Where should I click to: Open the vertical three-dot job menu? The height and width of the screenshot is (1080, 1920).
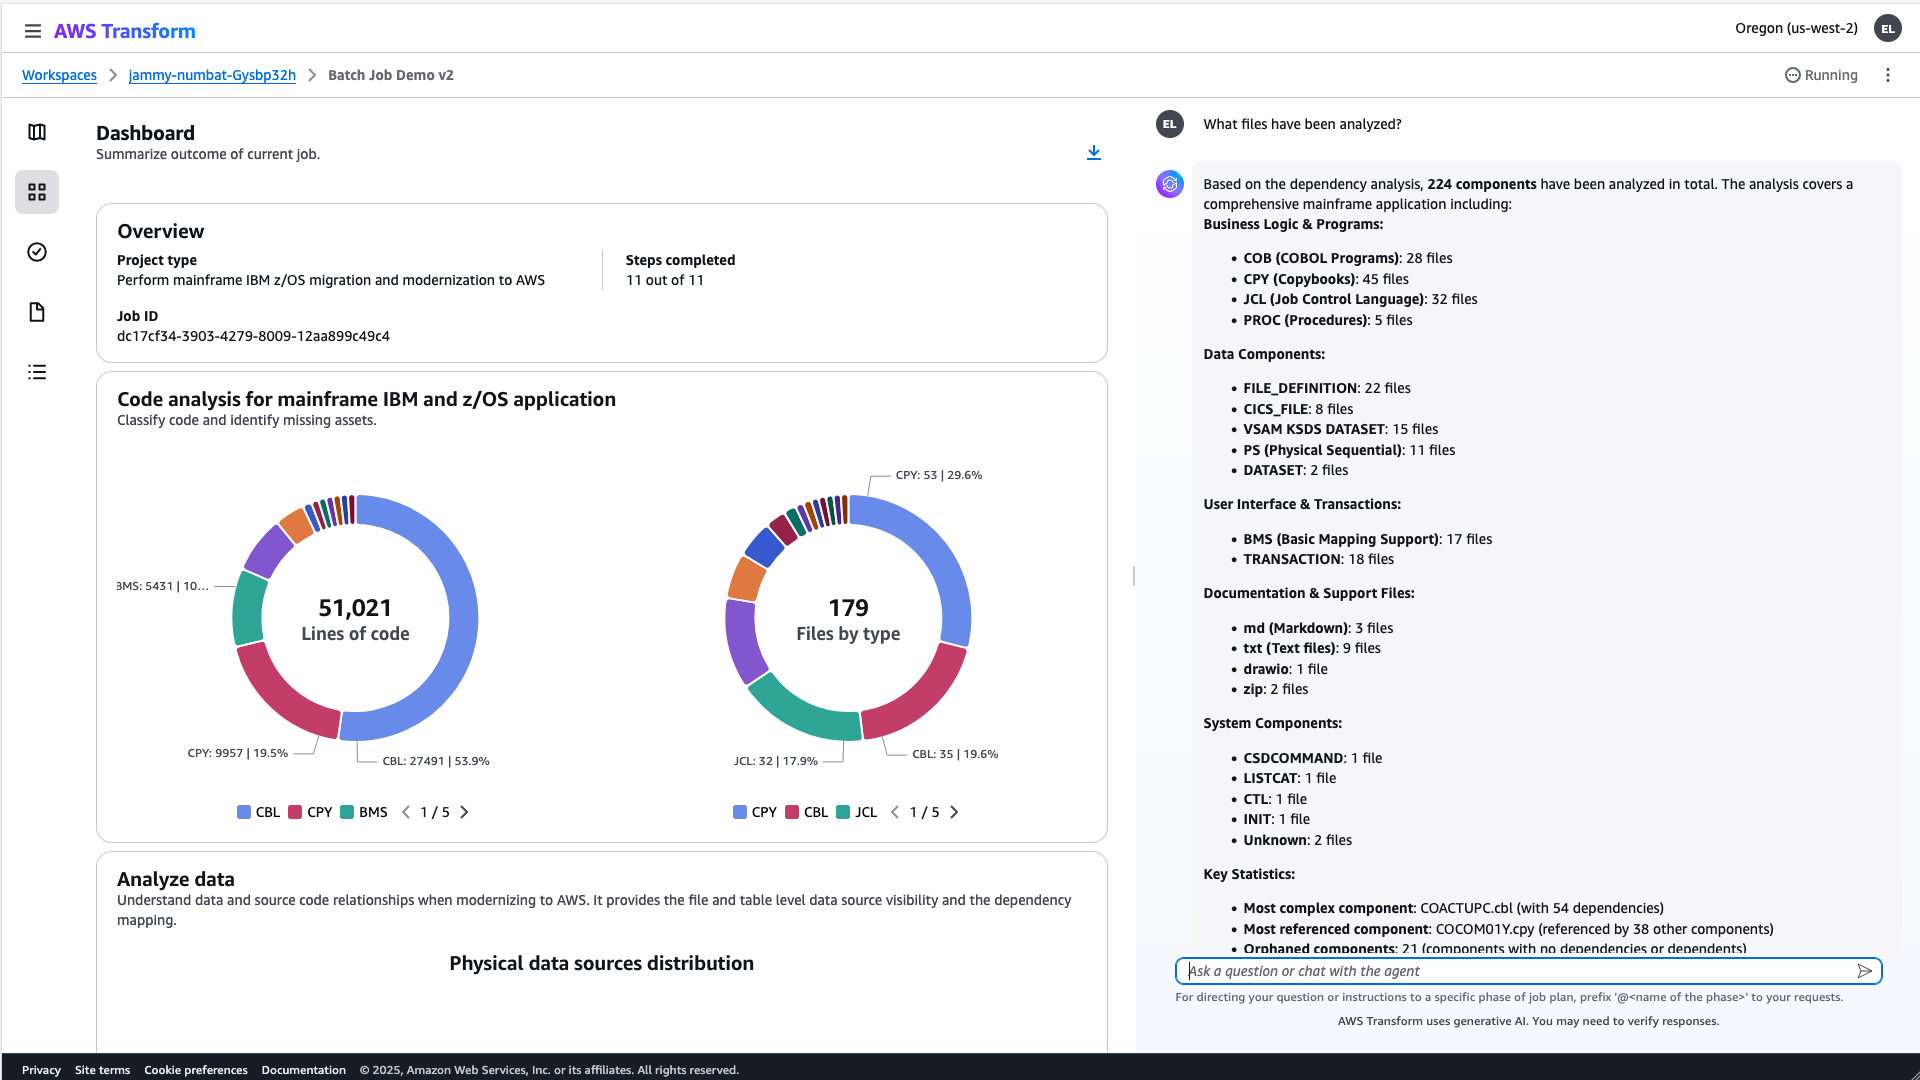pyautogui.click(x=1888, y=75)
